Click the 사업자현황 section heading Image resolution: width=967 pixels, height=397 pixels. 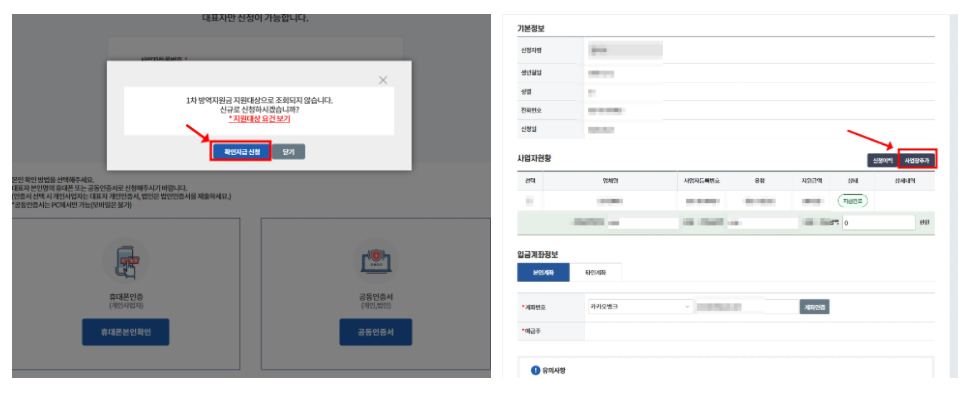pyautogui.click(x=534, y=158)
